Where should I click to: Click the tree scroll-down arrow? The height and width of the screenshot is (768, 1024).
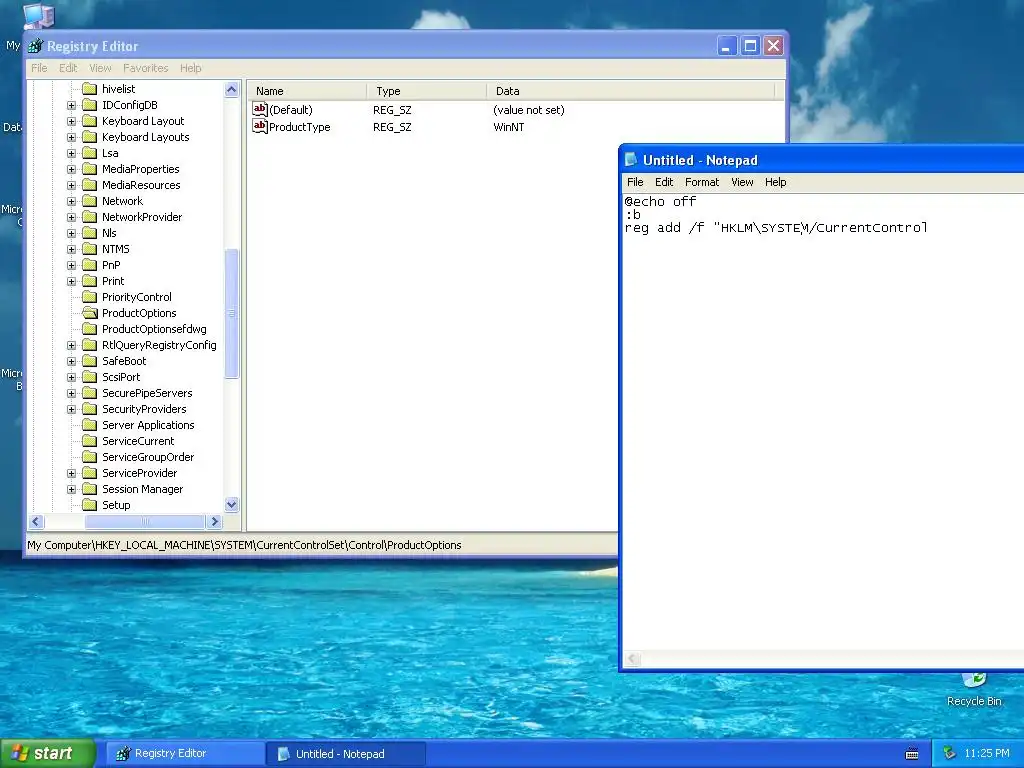tap(231, 504)
